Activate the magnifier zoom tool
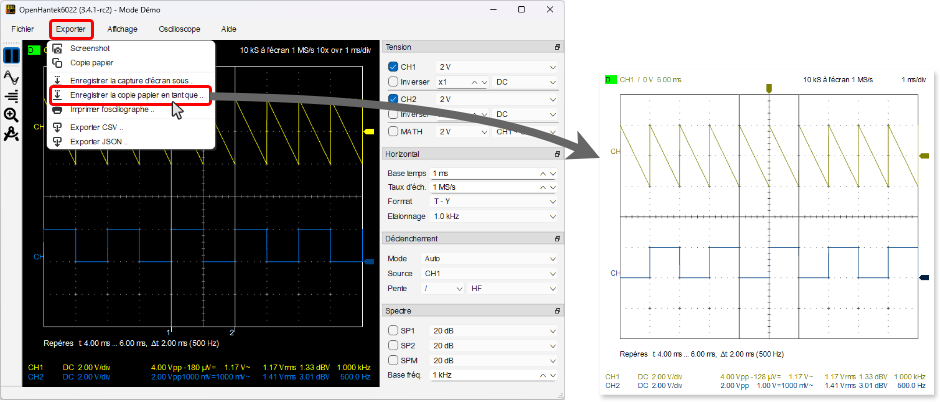 [11, 115]
